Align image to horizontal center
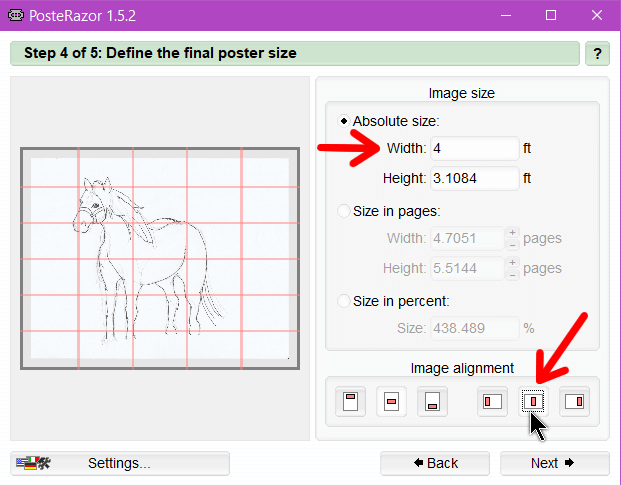Image resolution: width=621 pixels, height=485 pixels. point(533,402)
